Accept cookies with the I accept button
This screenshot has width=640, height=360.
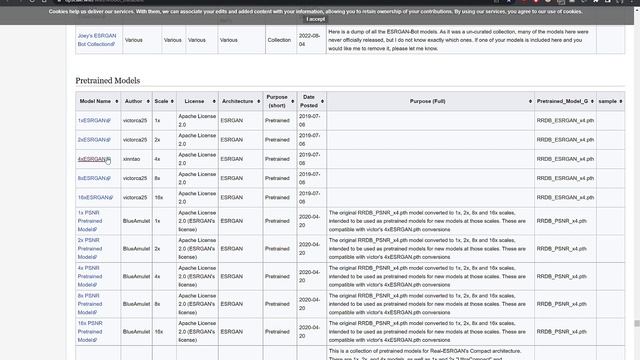point(316,19)
